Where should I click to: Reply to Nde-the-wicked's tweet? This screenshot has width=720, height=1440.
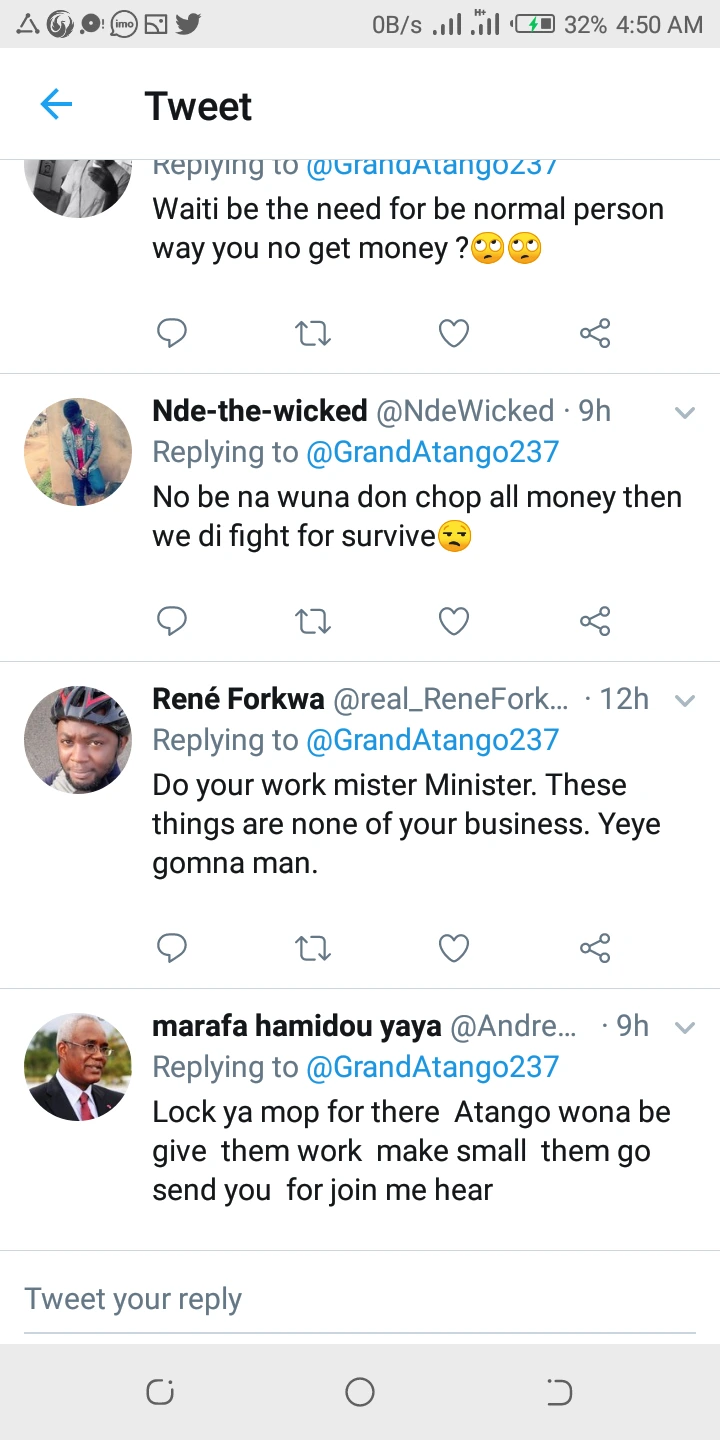click(x=172, y=621)
